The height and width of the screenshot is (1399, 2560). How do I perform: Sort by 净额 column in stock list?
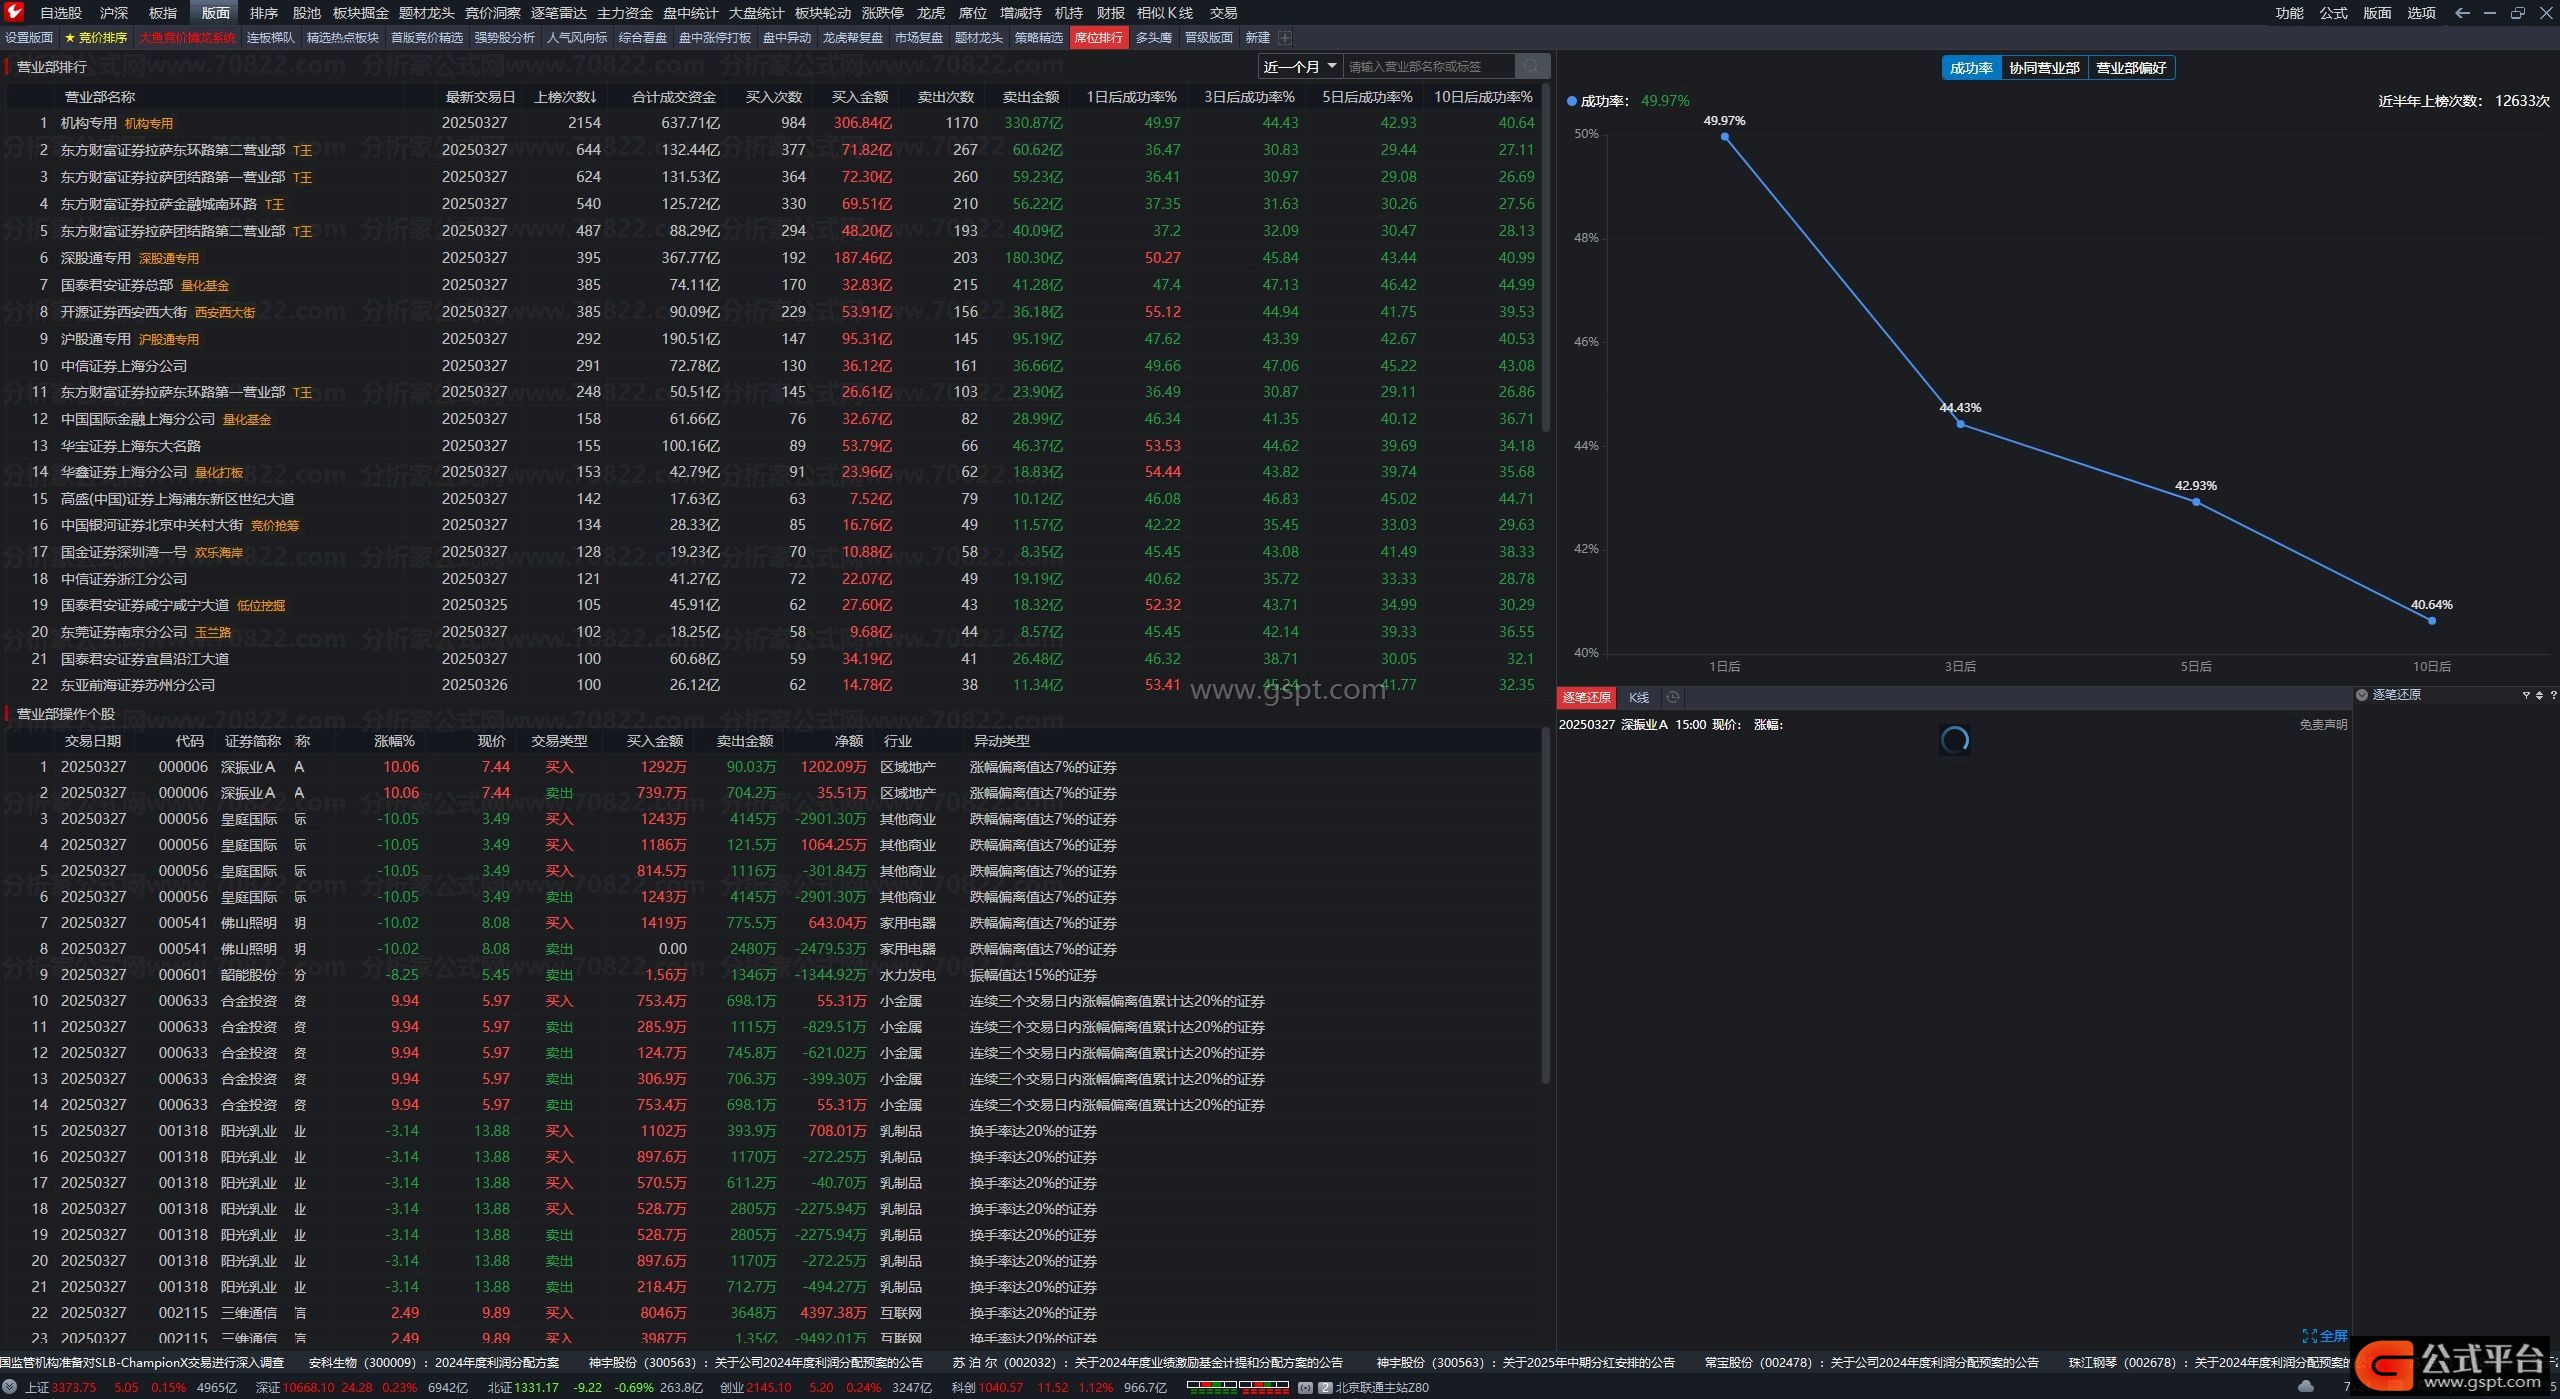pos(848,741)
